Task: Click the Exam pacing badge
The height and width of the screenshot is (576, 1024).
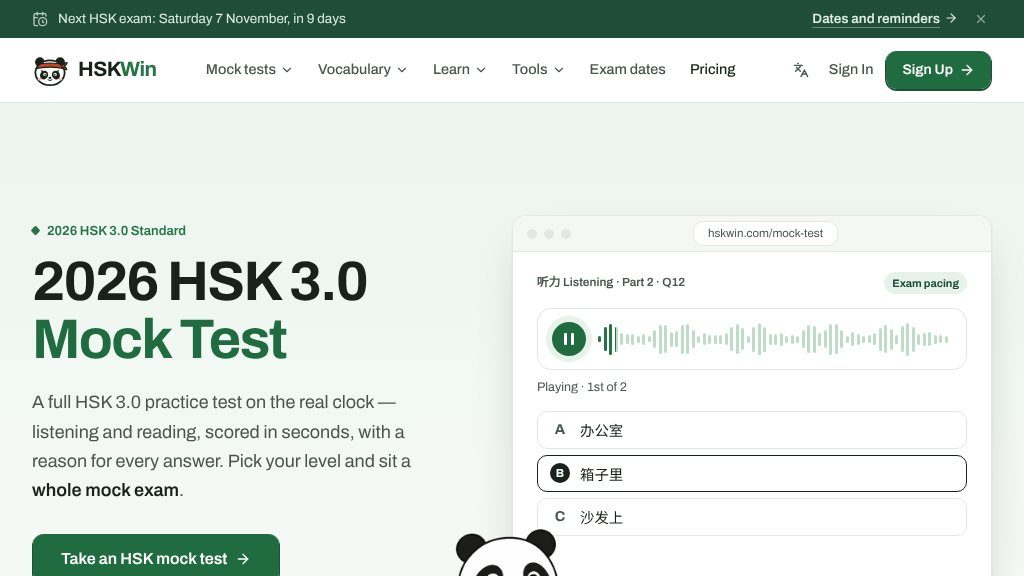Action: click(925, 283)
